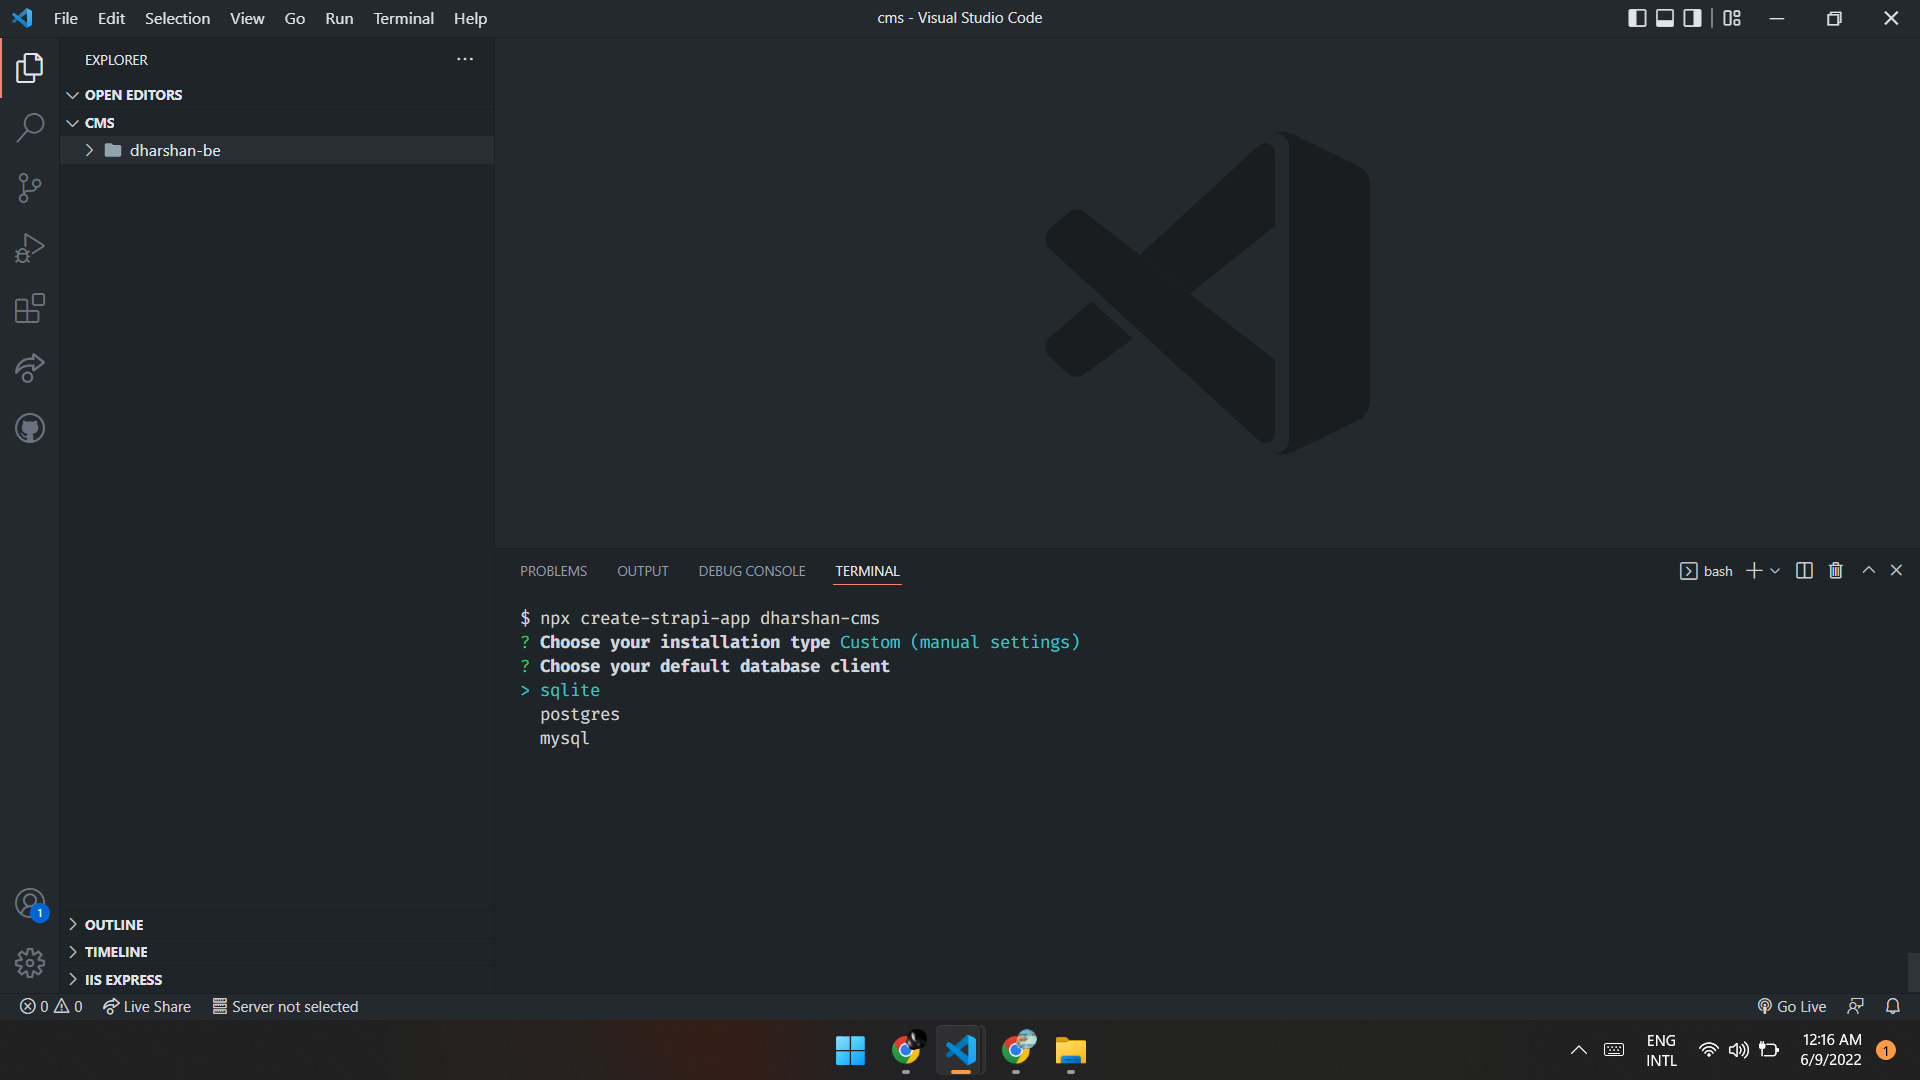
Task: Open the Go menu
Action: point(294,18)
